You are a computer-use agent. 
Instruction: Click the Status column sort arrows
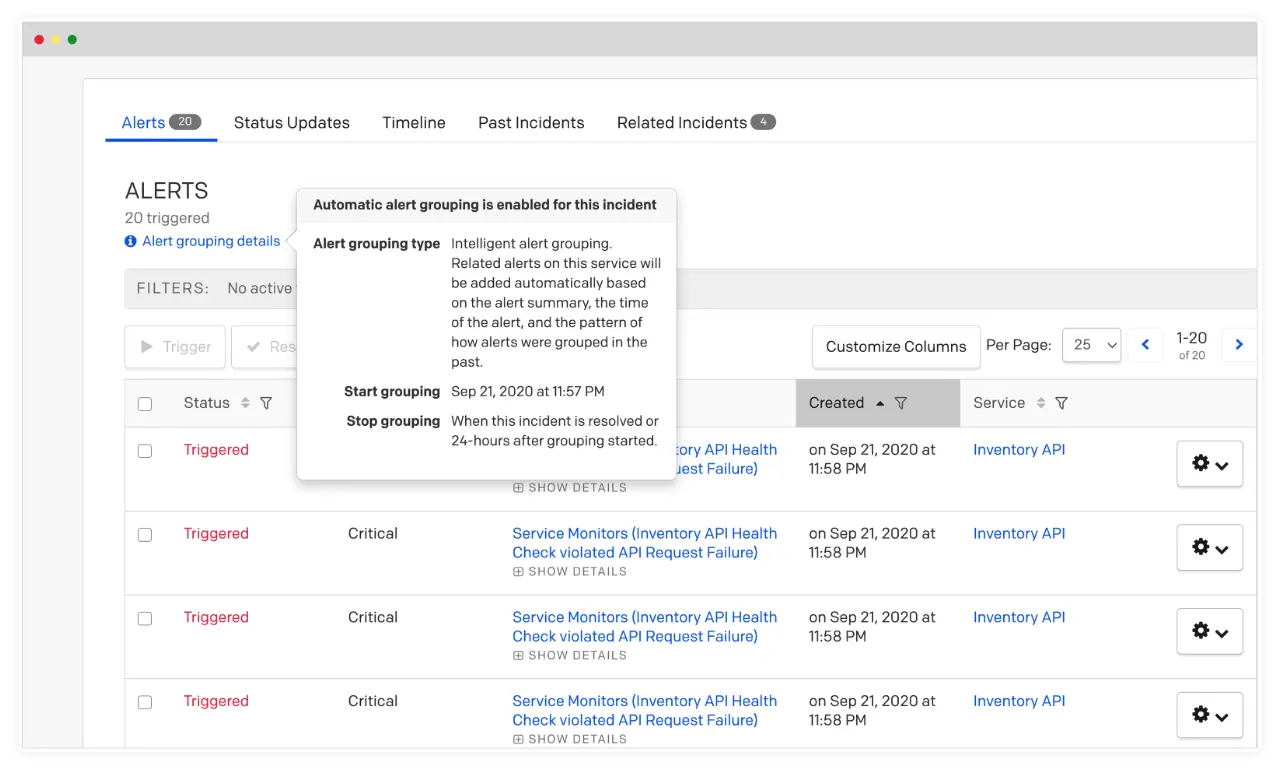point(245,403)
